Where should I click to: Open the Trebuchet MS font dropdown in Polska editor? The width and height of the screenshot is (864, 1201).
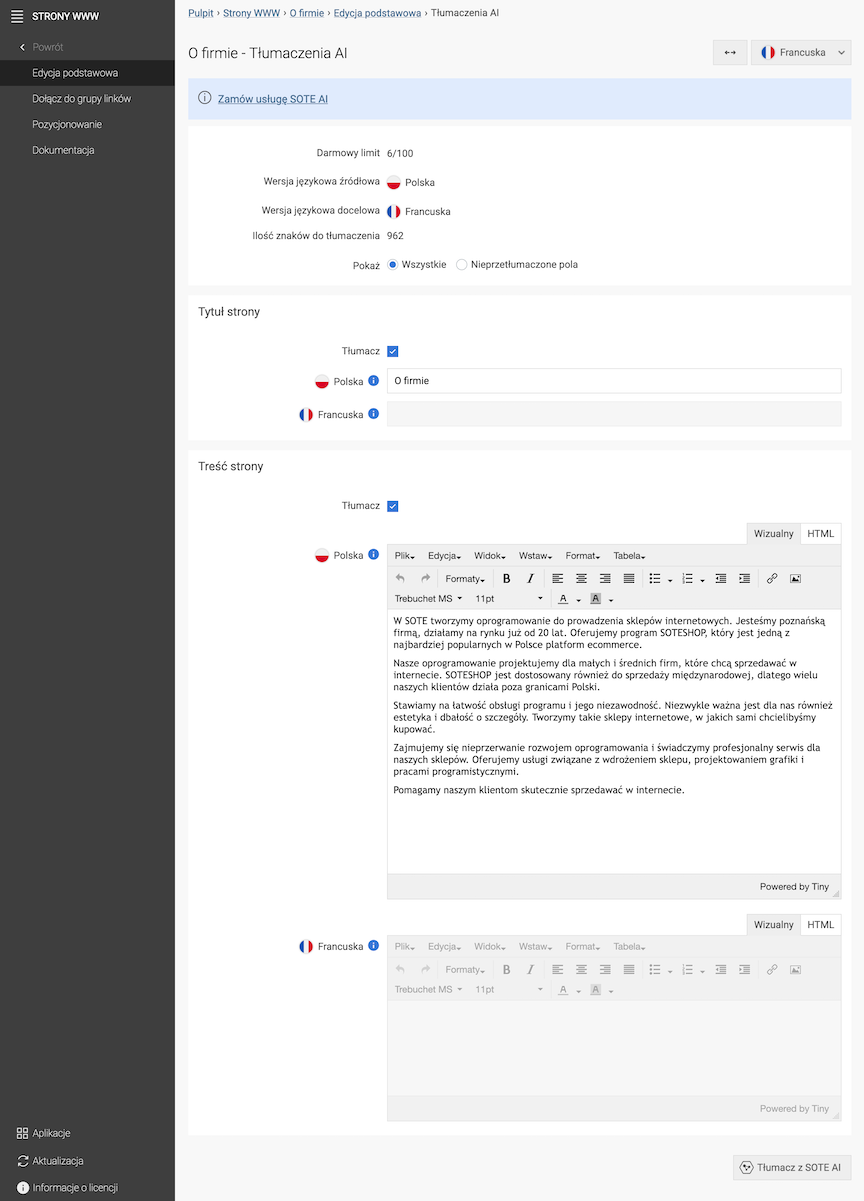click(x=429, y=598)
